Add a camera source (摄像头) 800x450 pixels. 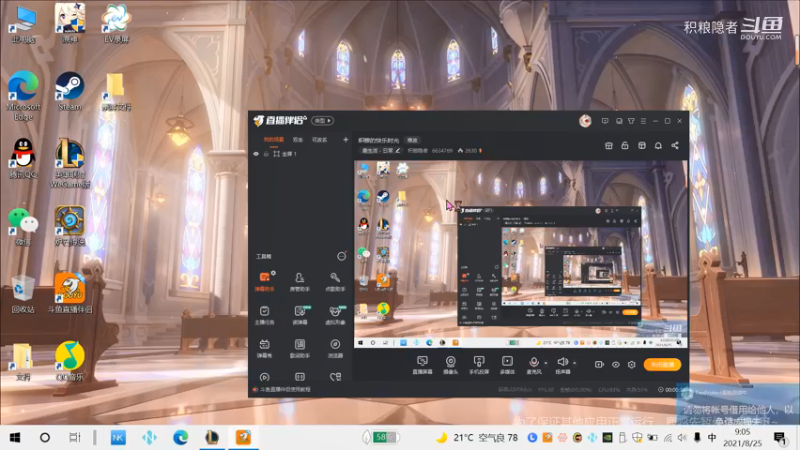click(451, 365)
